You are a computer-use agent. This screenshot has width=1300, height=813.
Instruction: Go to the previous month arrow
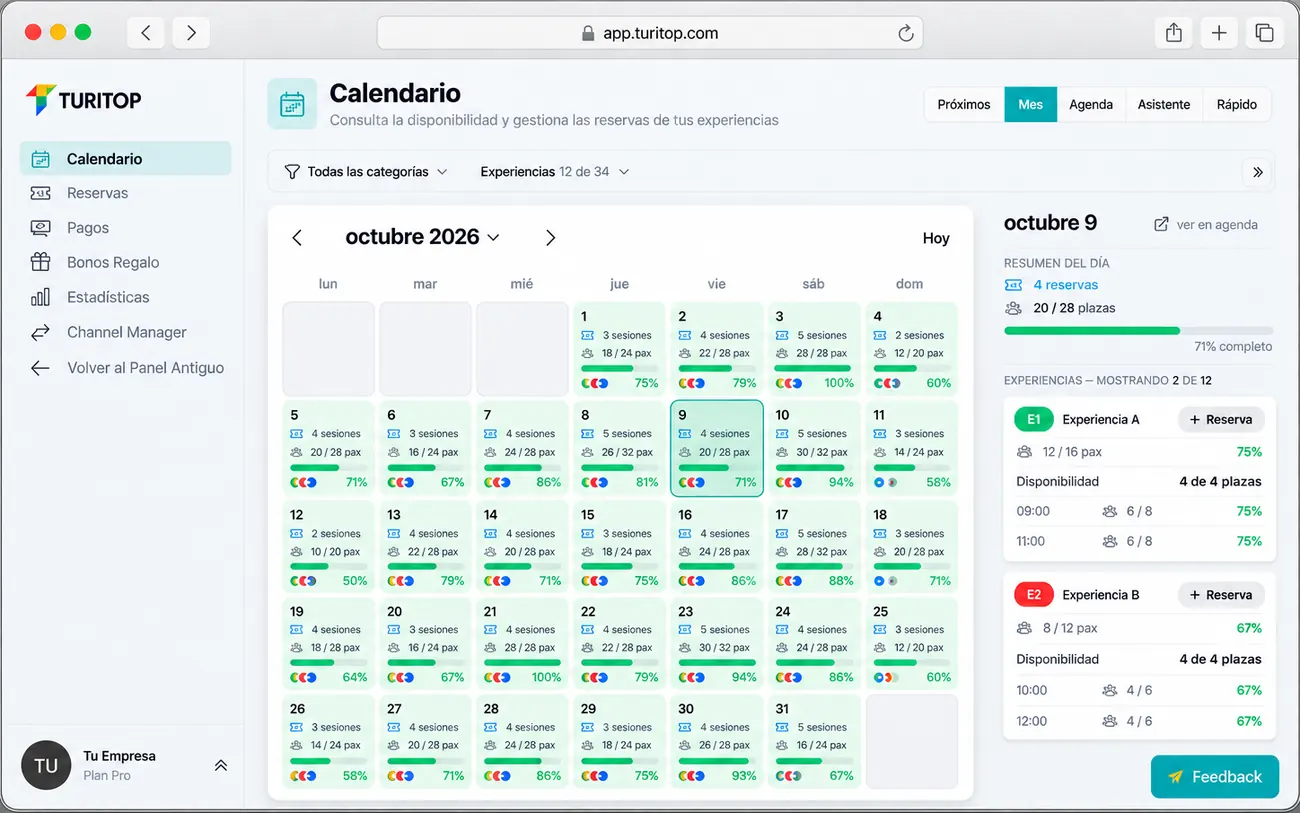(x=297, y=238)
